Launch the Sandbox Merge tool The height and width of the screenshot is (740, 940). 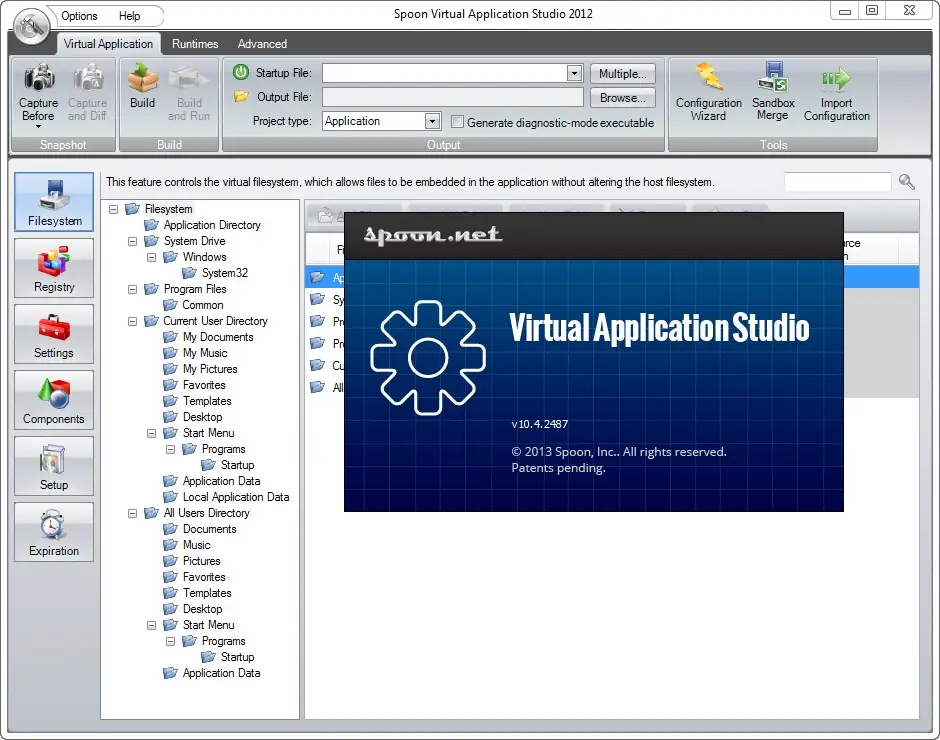pyautogui.click(x=773, y=92)
